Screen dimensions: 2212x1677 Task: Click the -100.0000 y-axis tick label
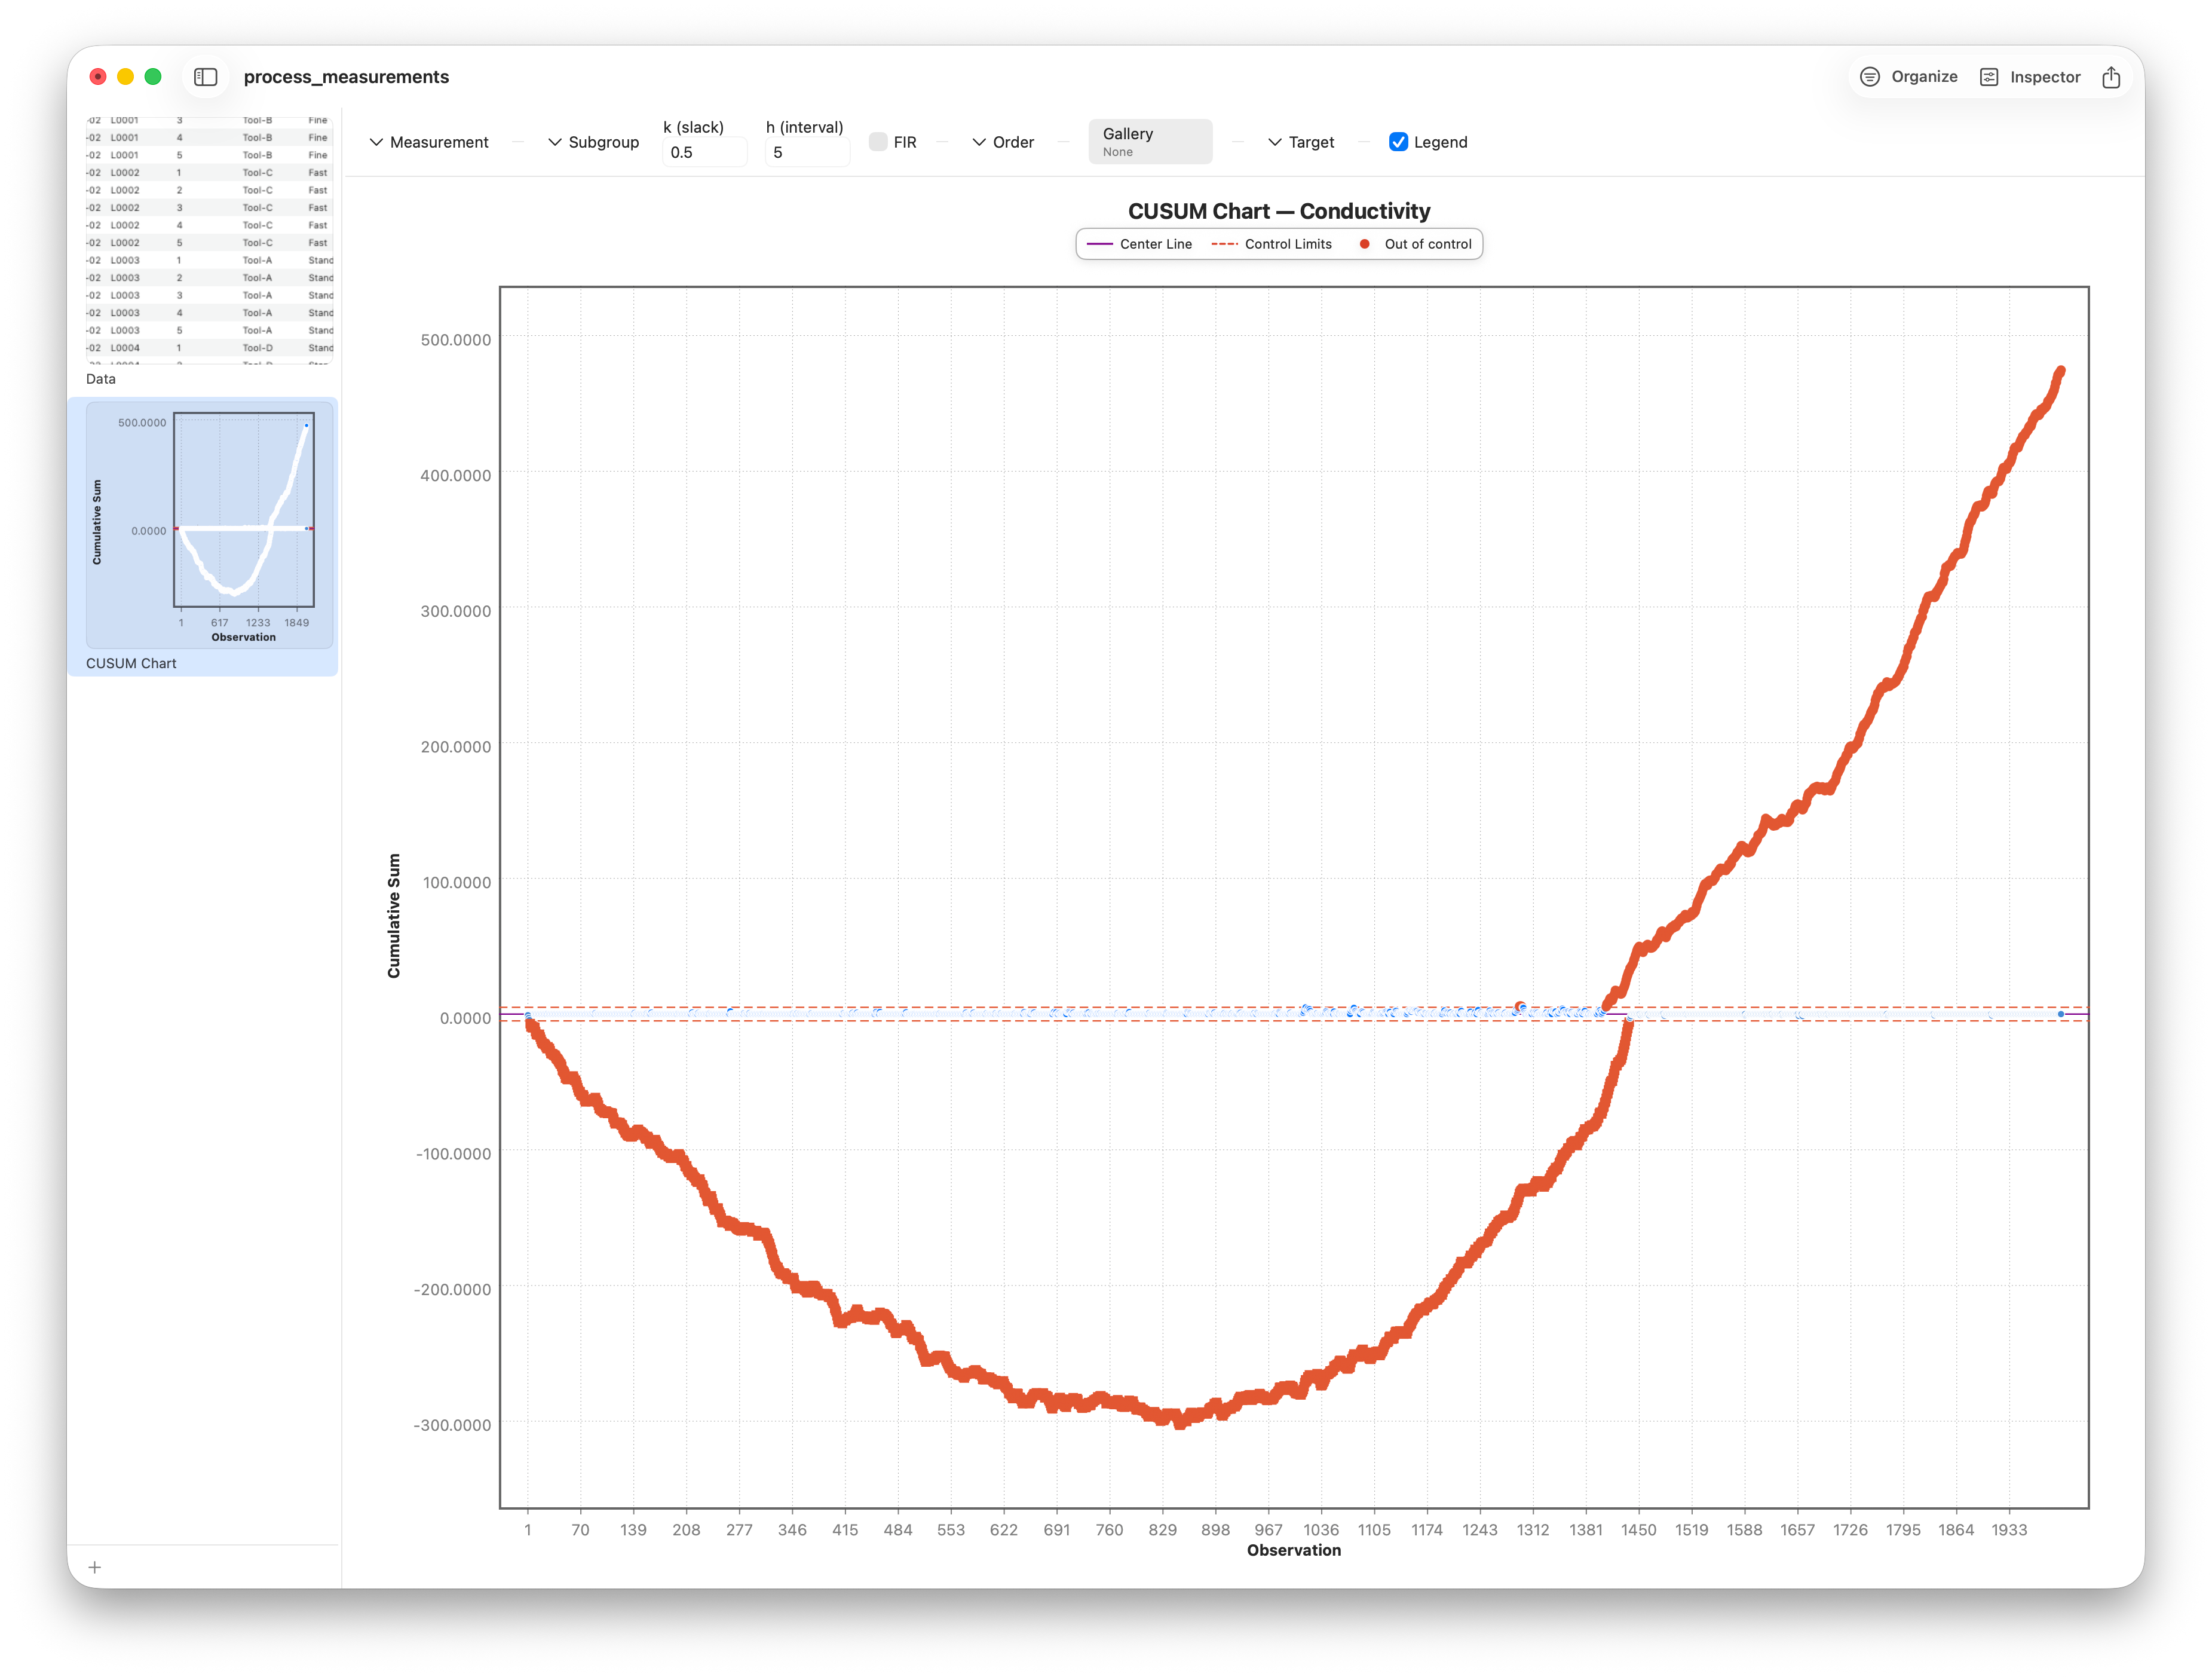coord(452,1154)
